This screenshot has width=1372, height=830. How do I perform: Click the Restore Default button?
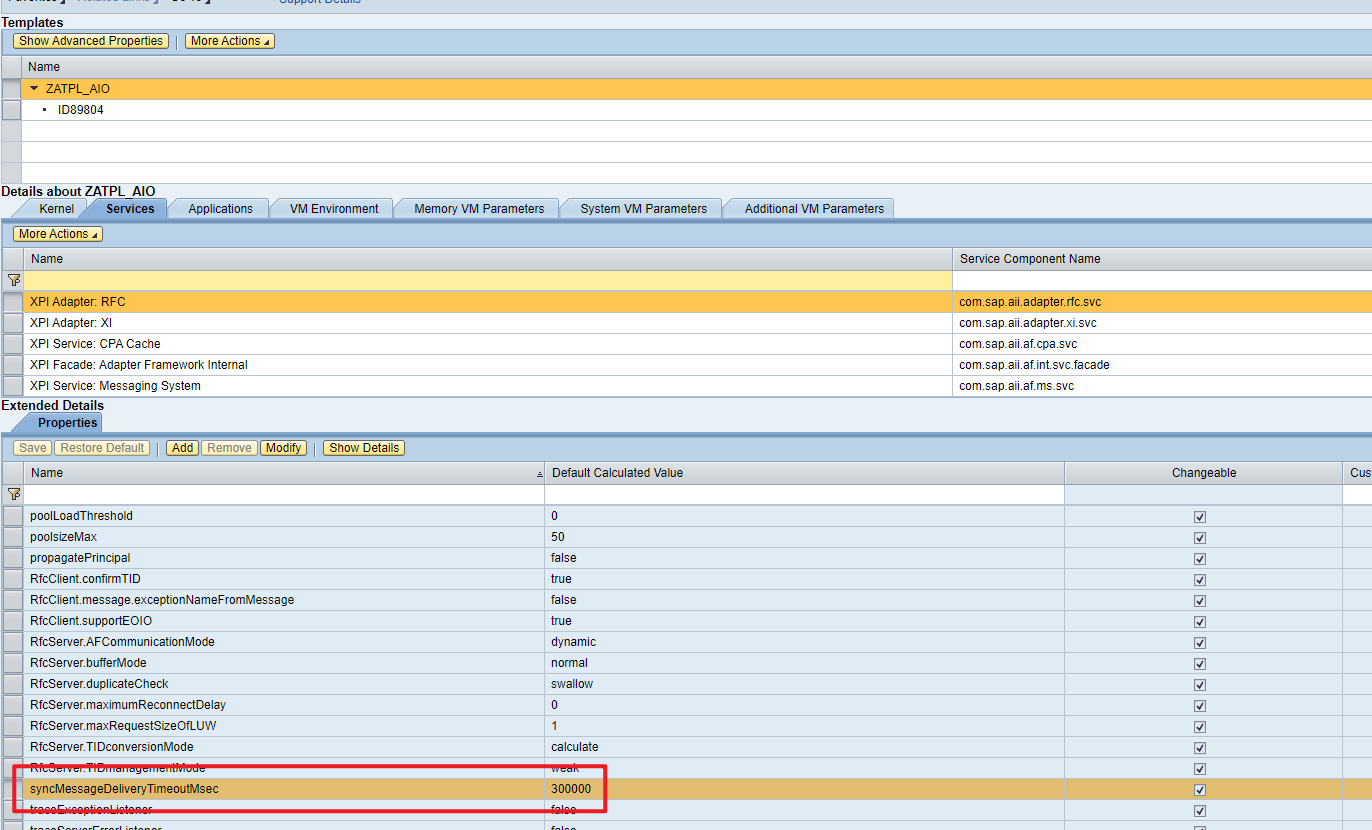tap(101, 447)
